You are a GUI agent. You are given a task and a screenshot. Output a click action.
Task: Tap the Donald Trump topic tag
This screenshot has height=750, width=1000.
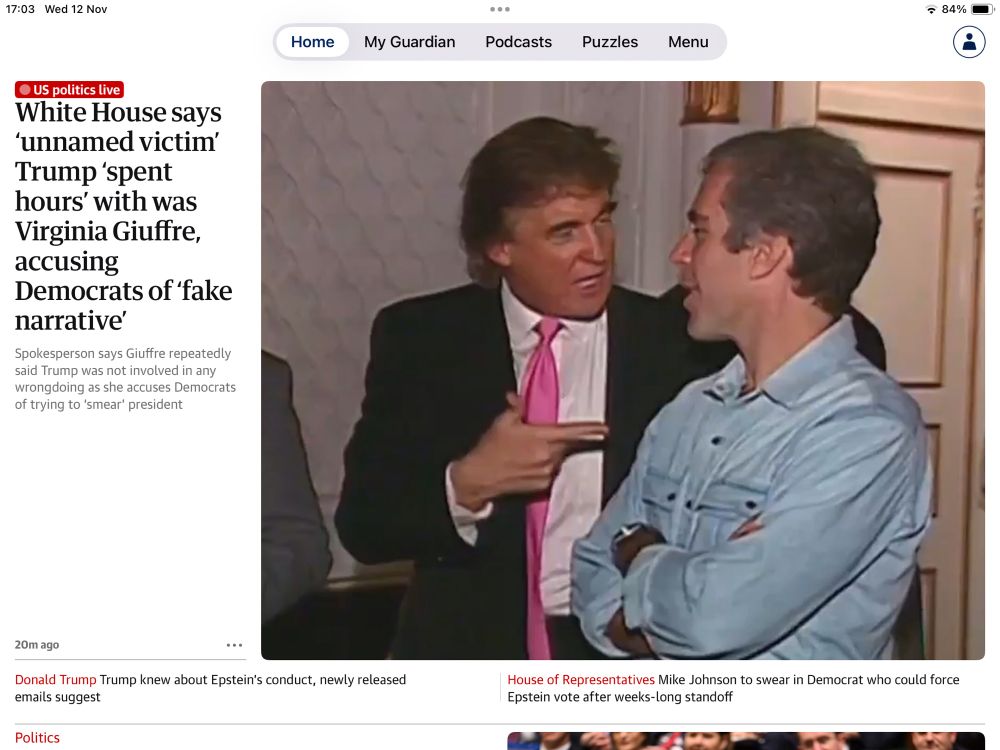click(55, 680)
